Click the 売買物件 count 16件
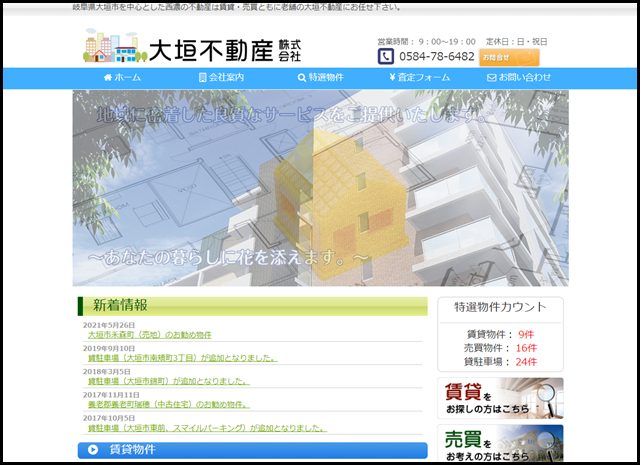The image size is (640, 465). [x=526, y=348]
